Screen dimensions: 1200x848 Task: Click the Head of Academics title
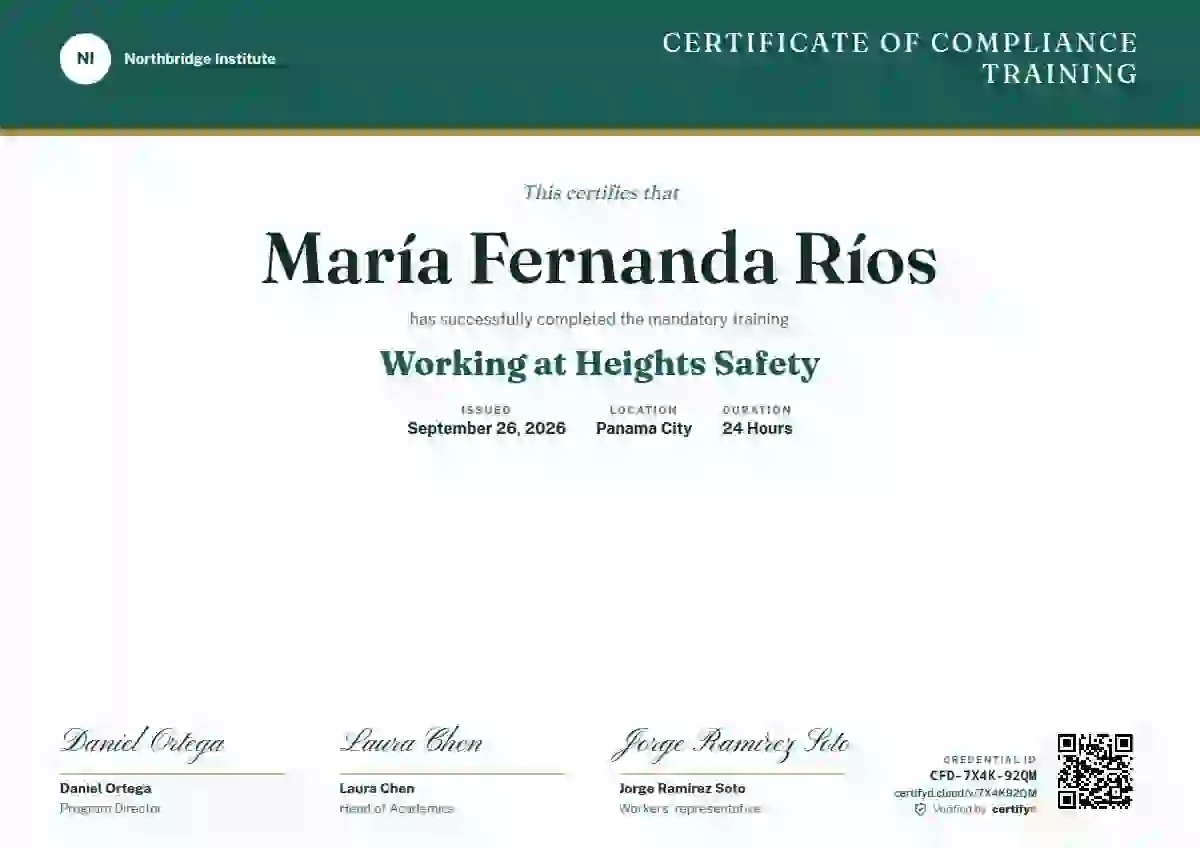(x=396, y=809)
